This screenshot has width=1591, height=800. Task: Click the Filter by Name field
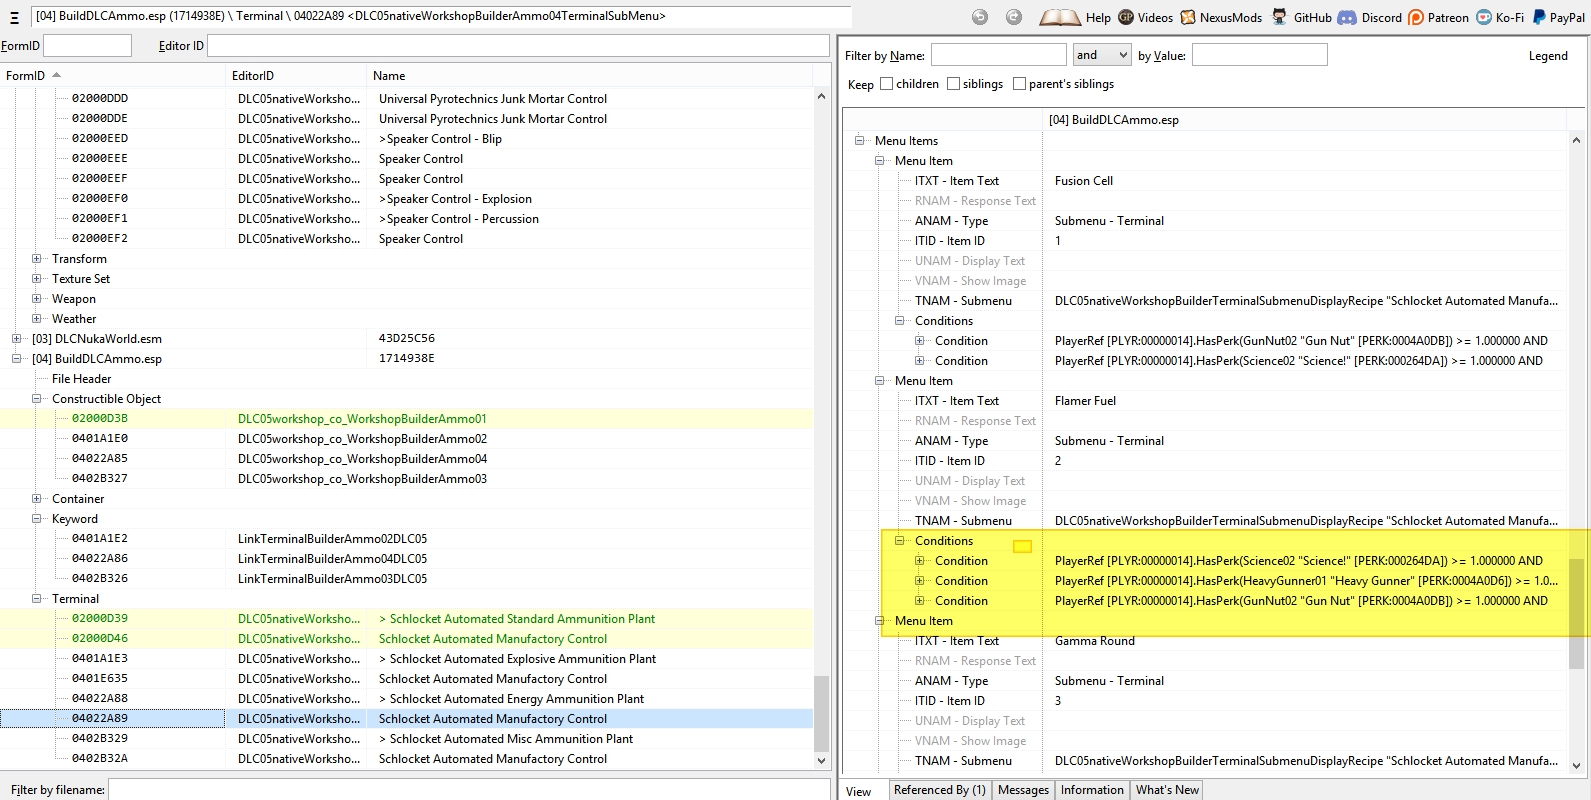tap(999, 55)
